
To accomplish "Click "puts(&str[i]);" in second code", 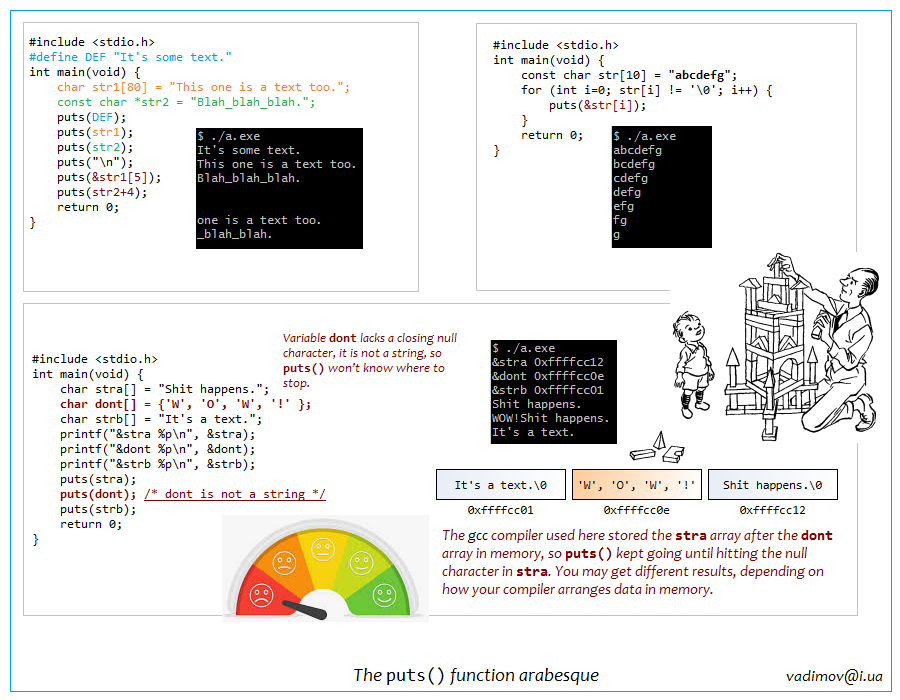I will click(x=598, y=106).
